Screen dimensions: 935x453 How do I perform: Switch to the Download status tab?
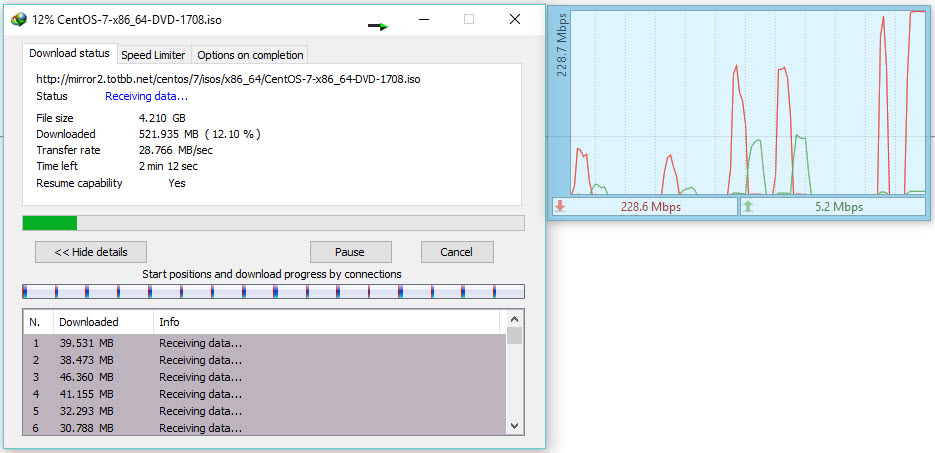69,53
